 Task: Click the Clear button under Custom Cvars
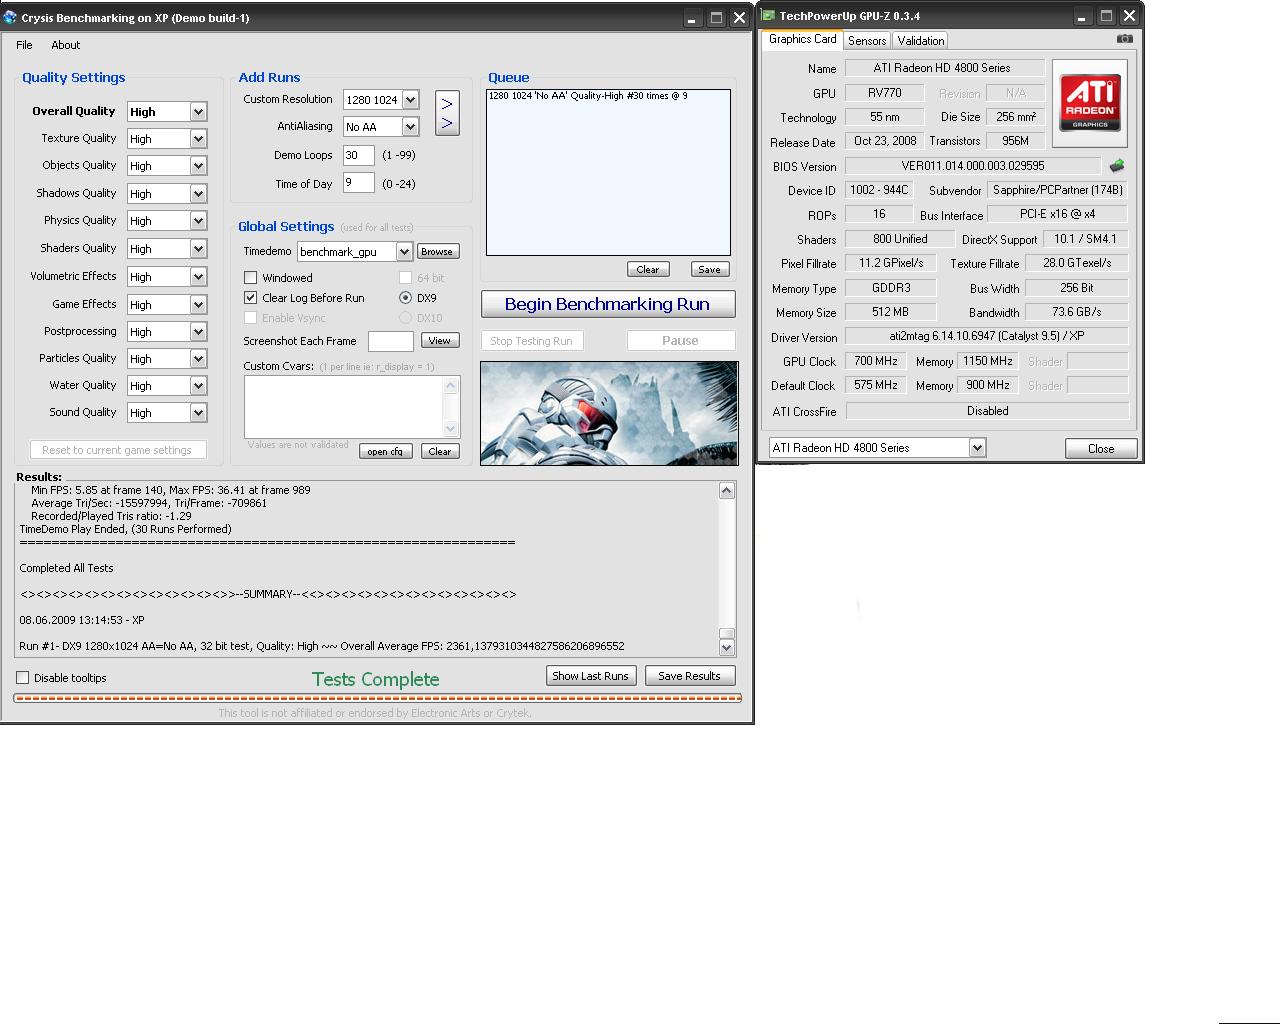(x=440, y=451)
